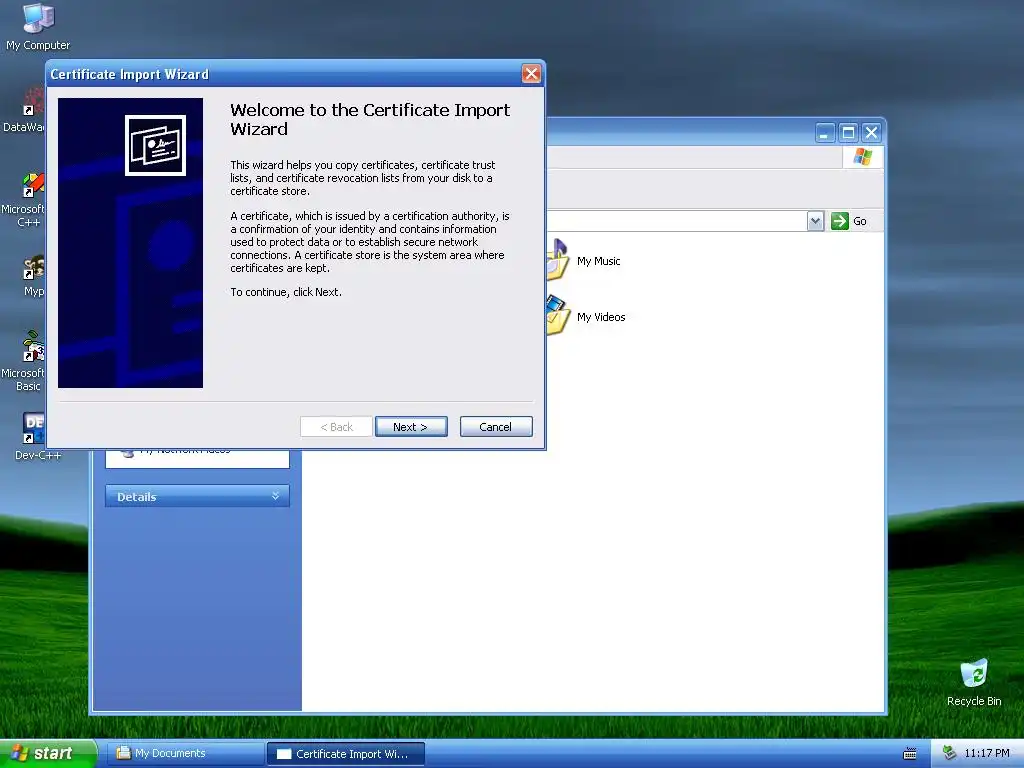
Task: Open Recycle Bin desktop icon
Action: coord(974,682)
